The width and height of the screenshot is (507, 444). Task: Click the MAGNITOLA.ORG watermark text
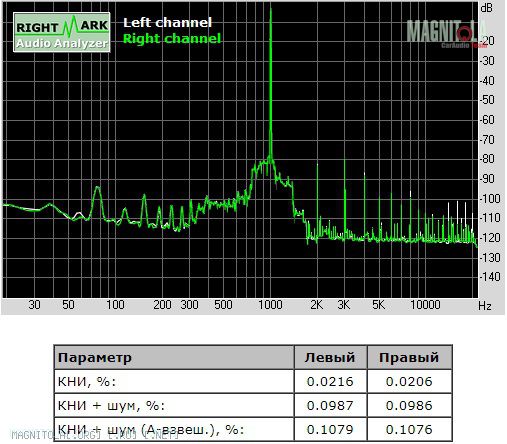coord(95,435)
